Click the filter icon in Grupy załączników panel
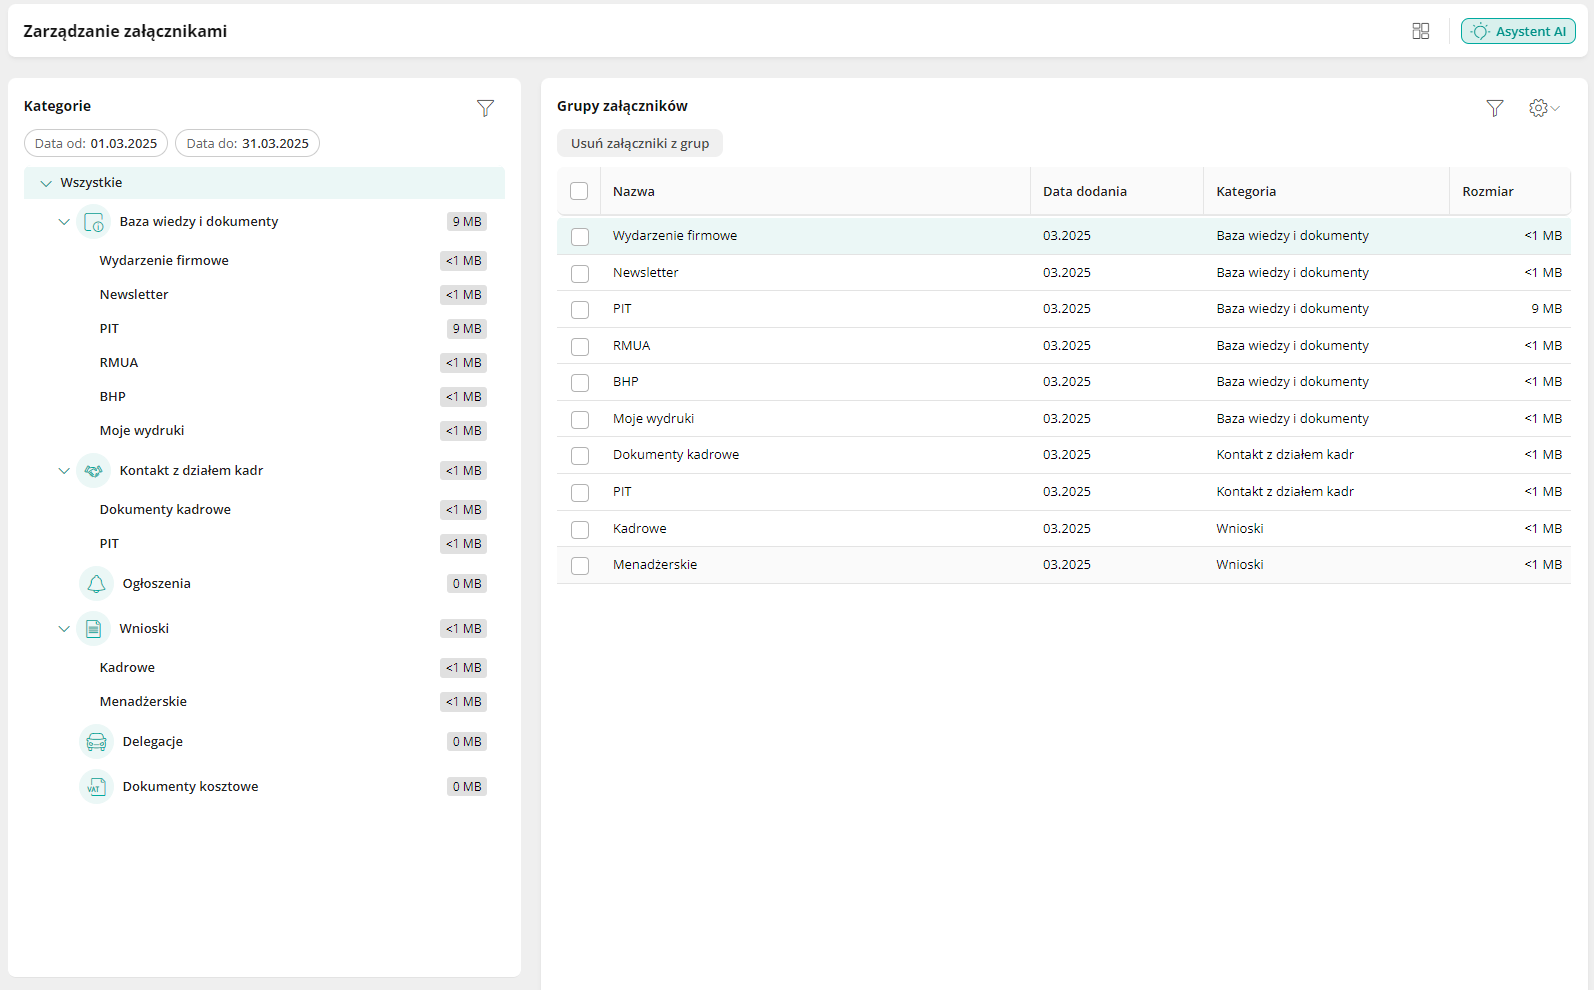 click(x=1495, y=108)
